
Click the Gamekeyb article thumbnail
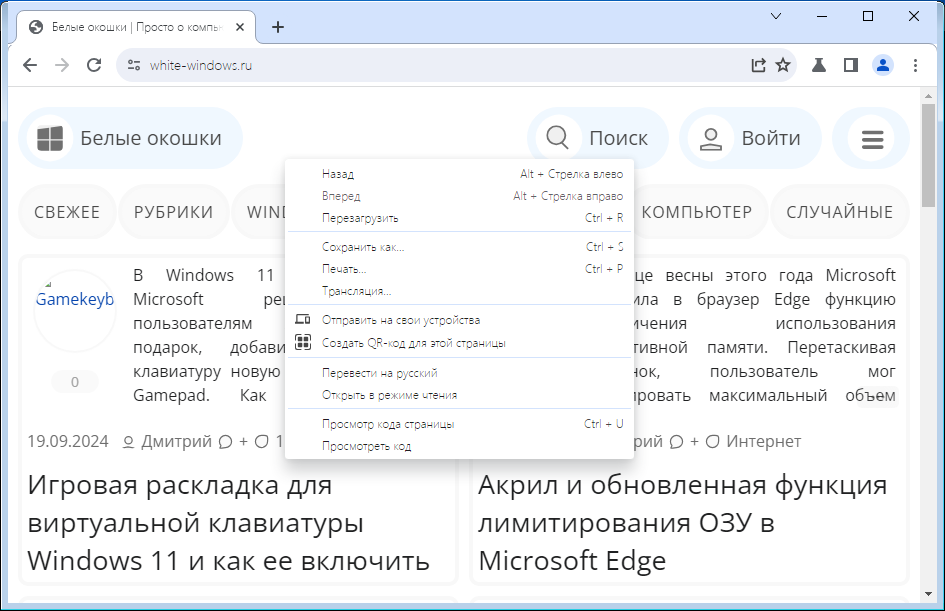(x=75, y=311)
